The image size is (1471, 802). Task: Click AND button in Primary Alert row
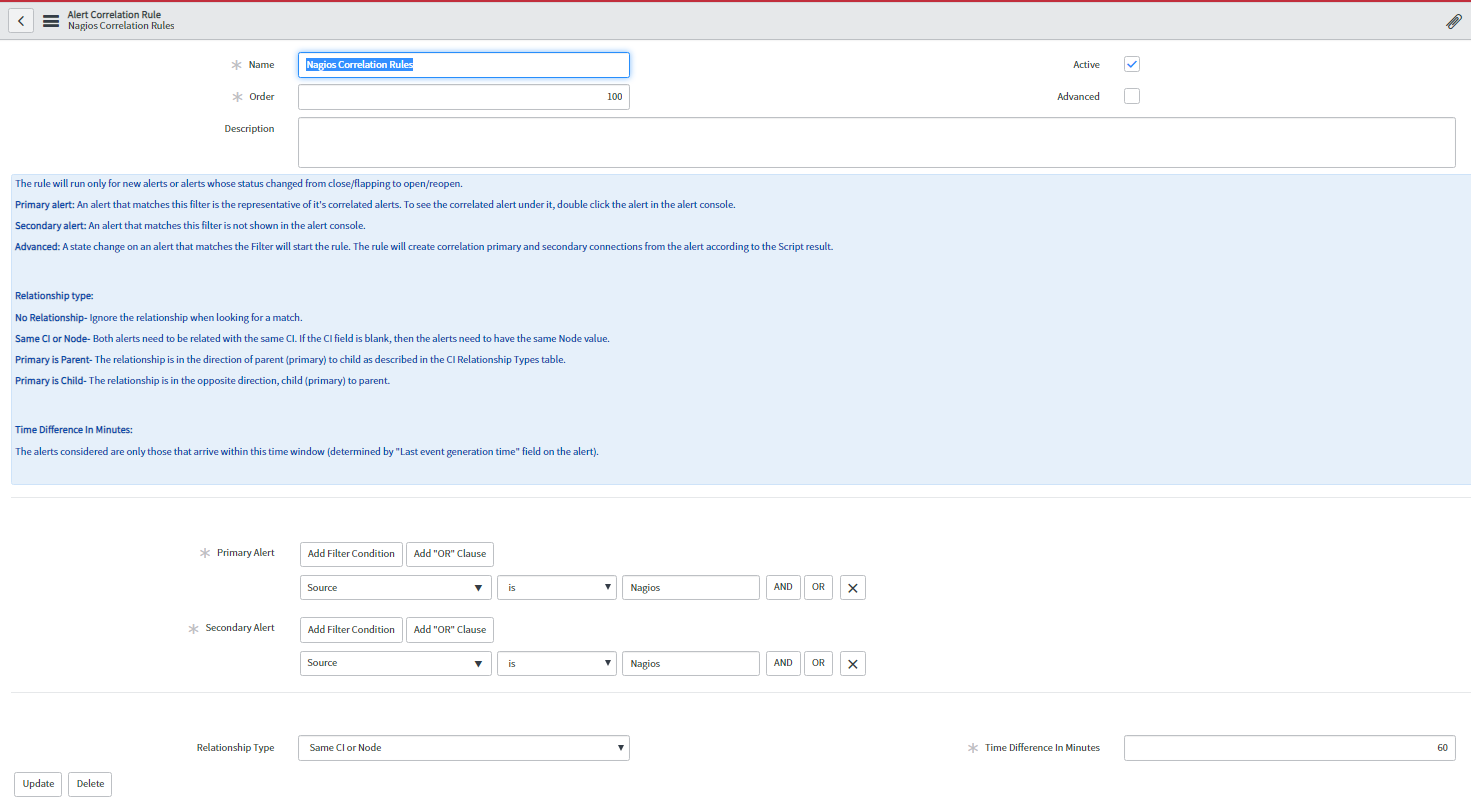click(x=783, y=588)
